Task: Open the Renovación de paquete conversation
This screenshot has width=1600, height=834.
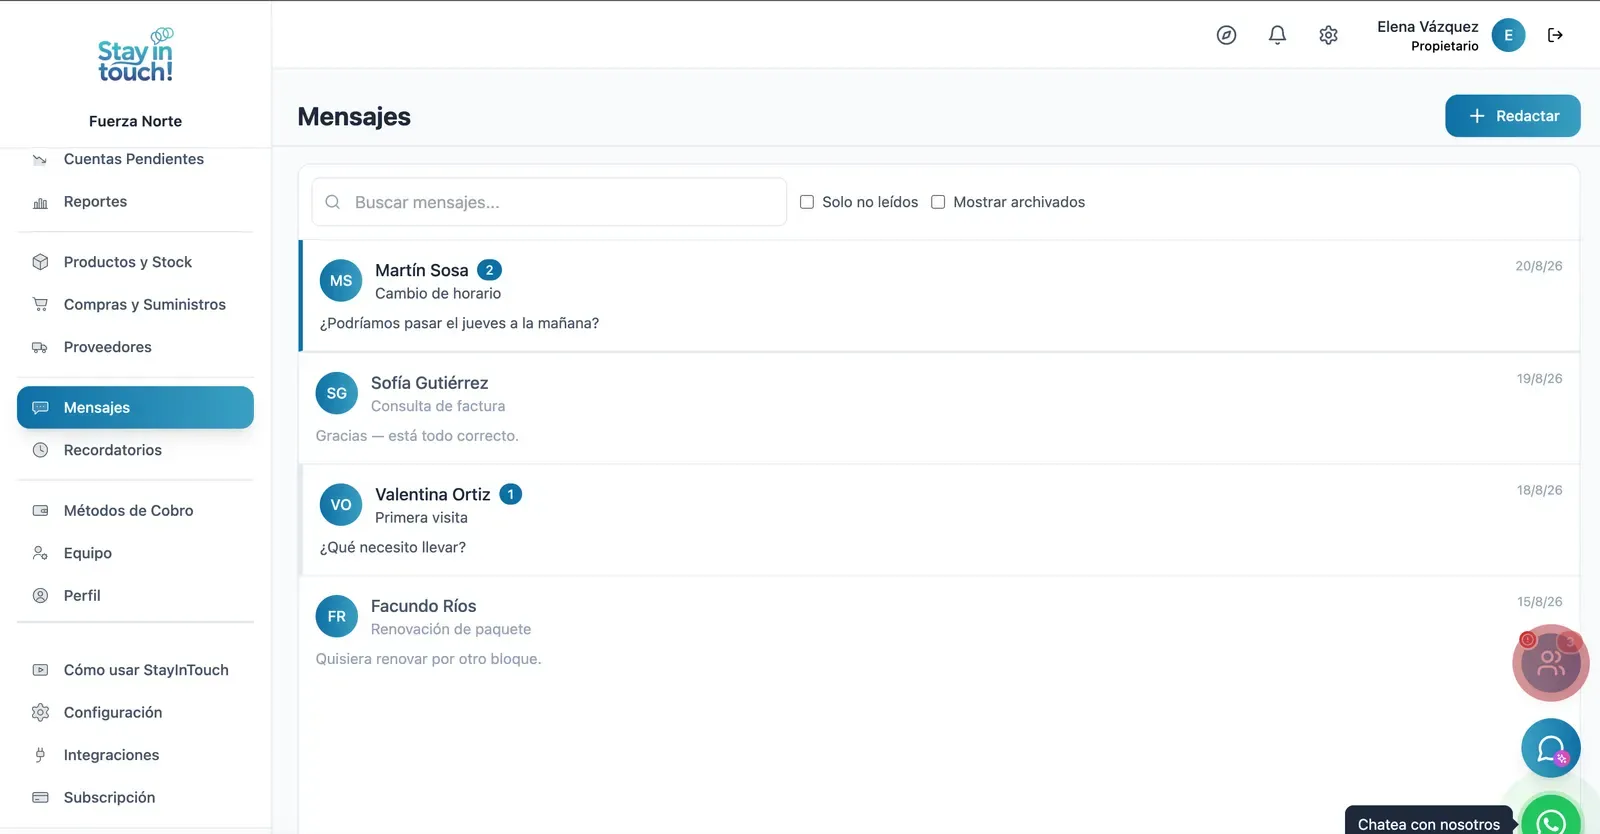Action: [x=940, y=632]
